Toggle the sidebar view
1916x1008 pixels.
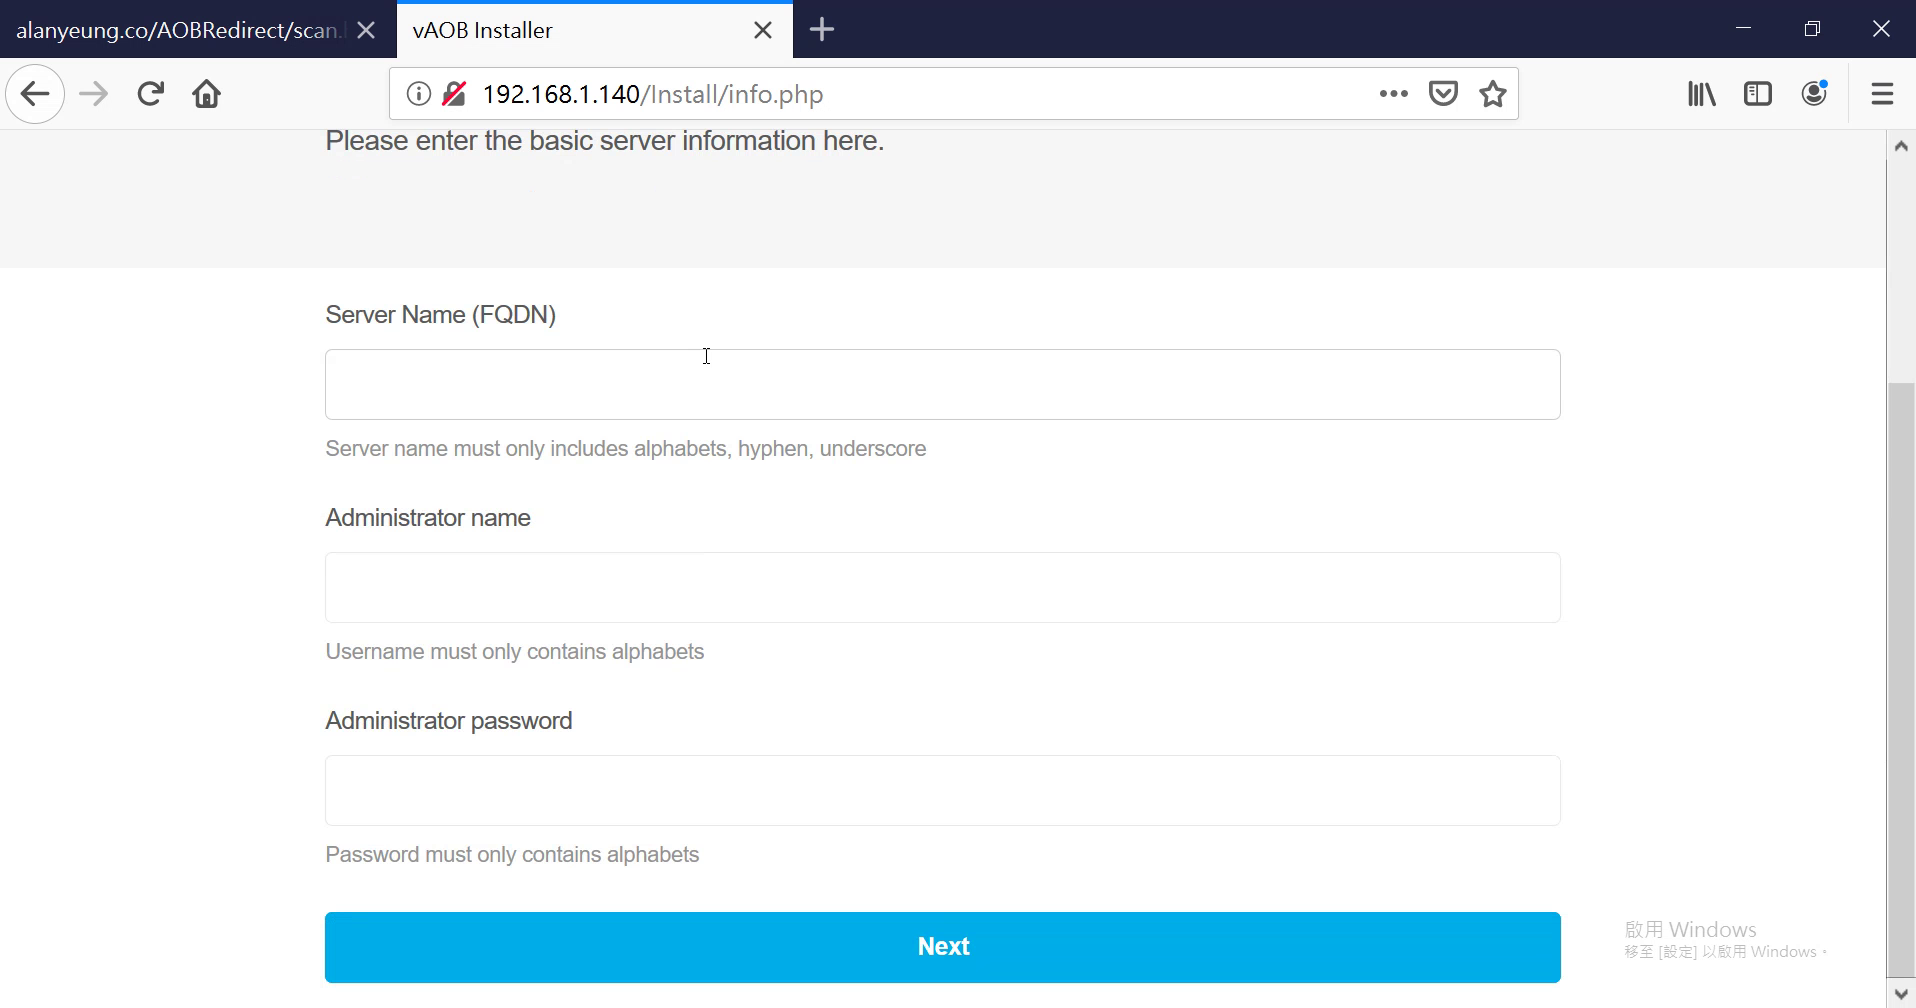point(1757,94)
